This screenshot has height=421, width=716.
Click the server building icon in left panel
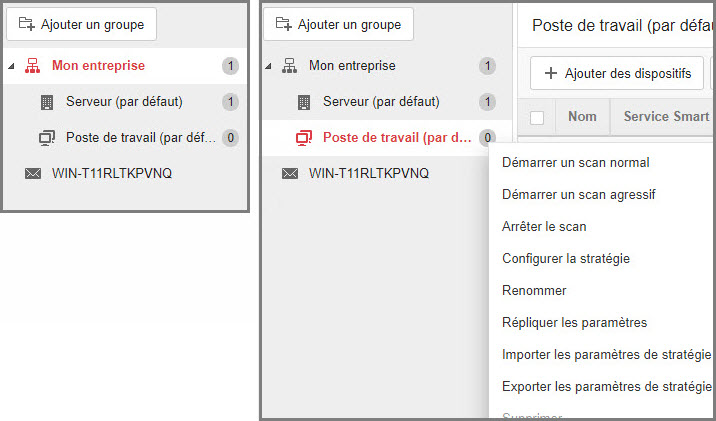[46, 102]
